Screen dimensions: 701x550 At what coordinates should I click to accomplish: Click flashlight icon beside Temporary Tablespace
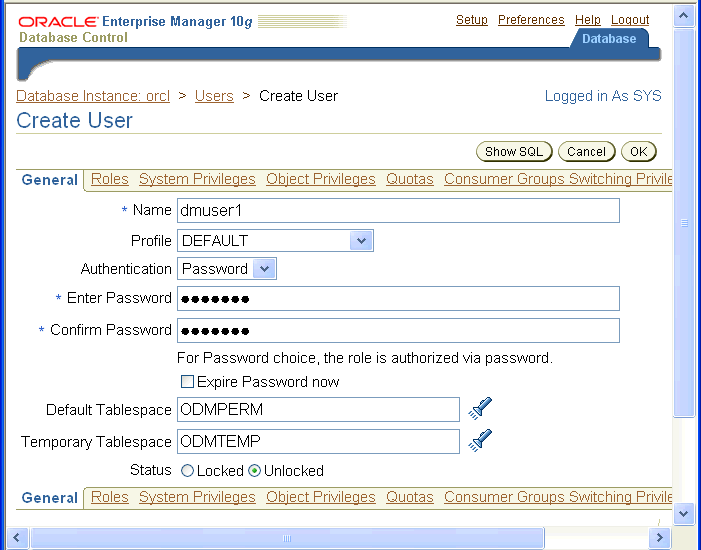(481, 441)
